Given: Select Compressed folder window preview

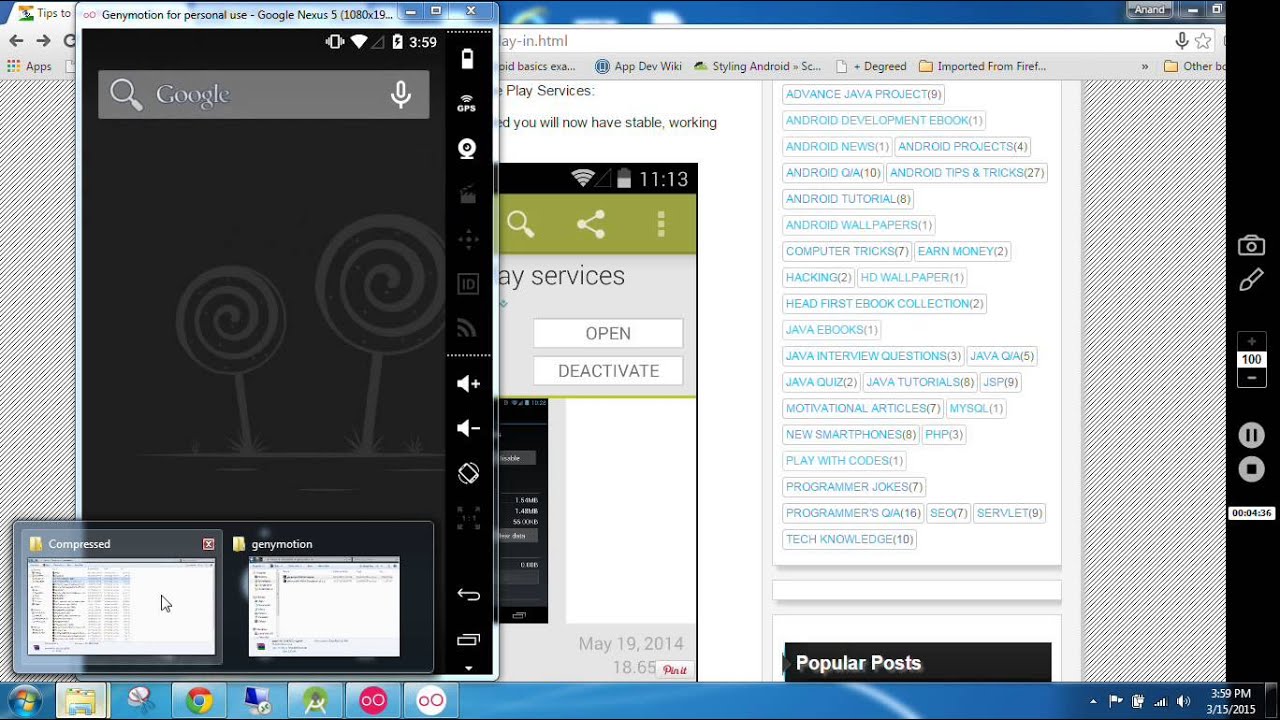Looking at the screenshot, I should pos(121,597).
